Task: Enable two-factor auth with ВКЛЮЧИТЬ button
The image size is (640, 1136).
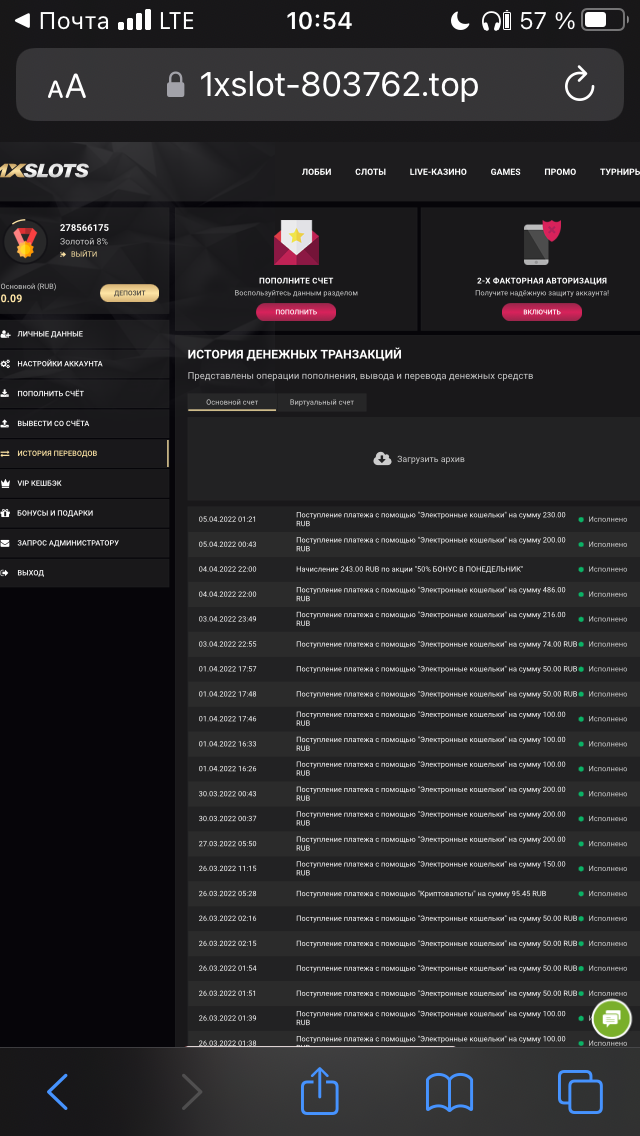Action: pos(541,312)
